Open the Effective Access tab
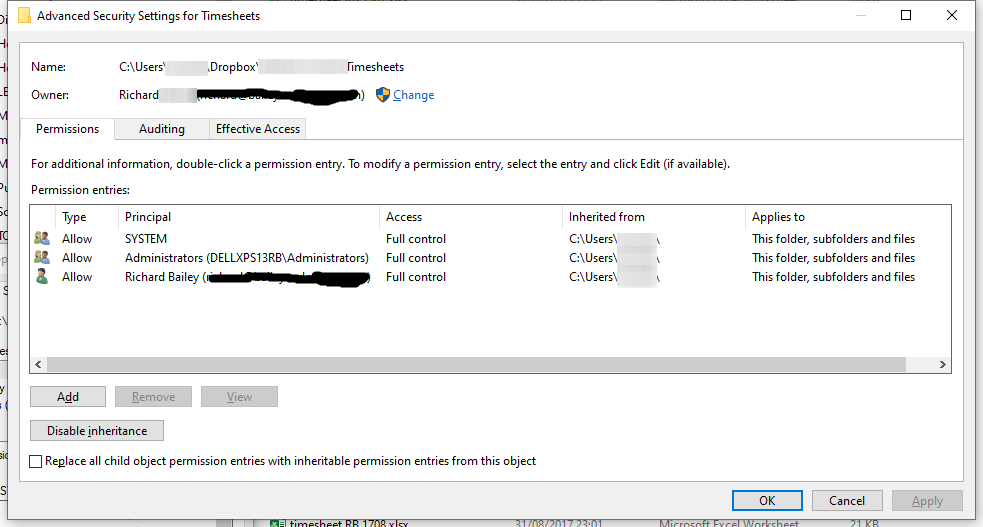The width and height of the screenshot is (983, 527). coord(257,129)
